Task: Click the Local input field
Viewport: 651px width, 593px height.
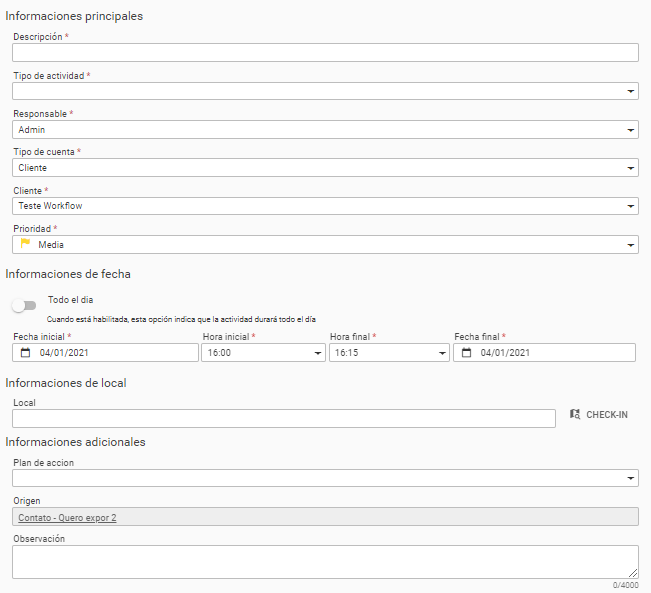Action: pyautogui.click(x=284, y=418)
